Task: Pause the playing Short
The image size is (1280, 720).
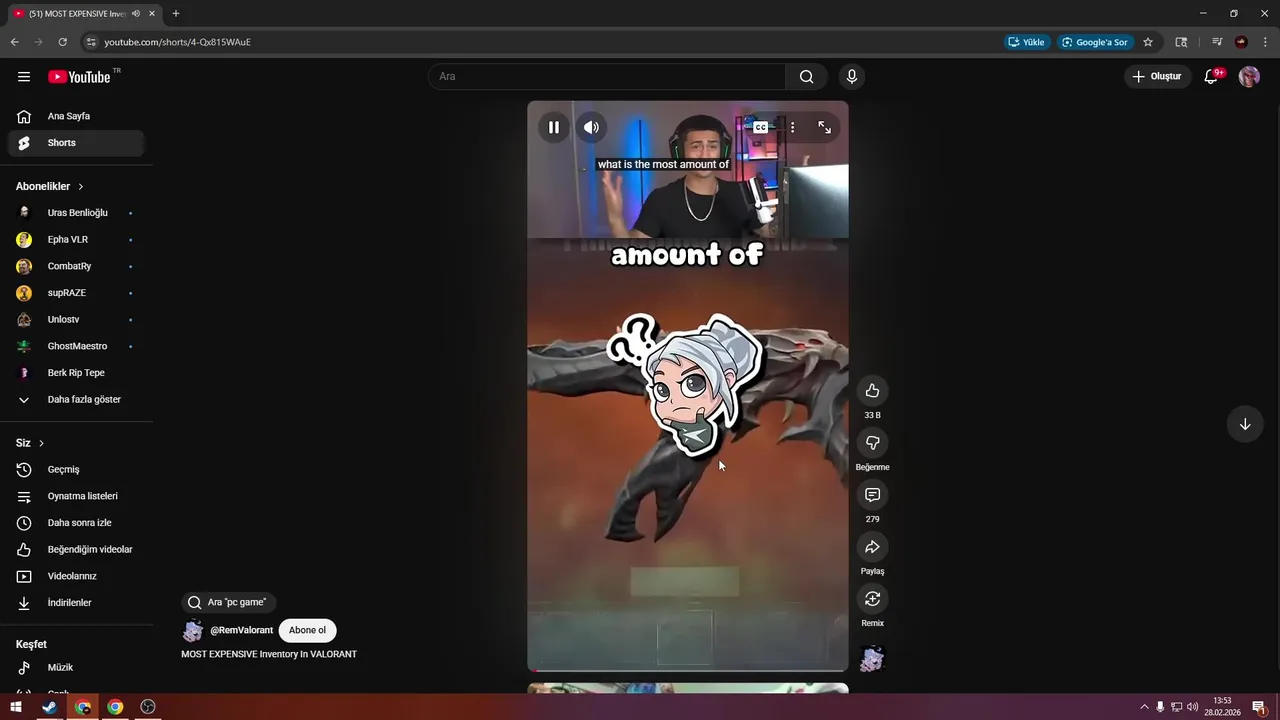Action: [x=553, y=127]
